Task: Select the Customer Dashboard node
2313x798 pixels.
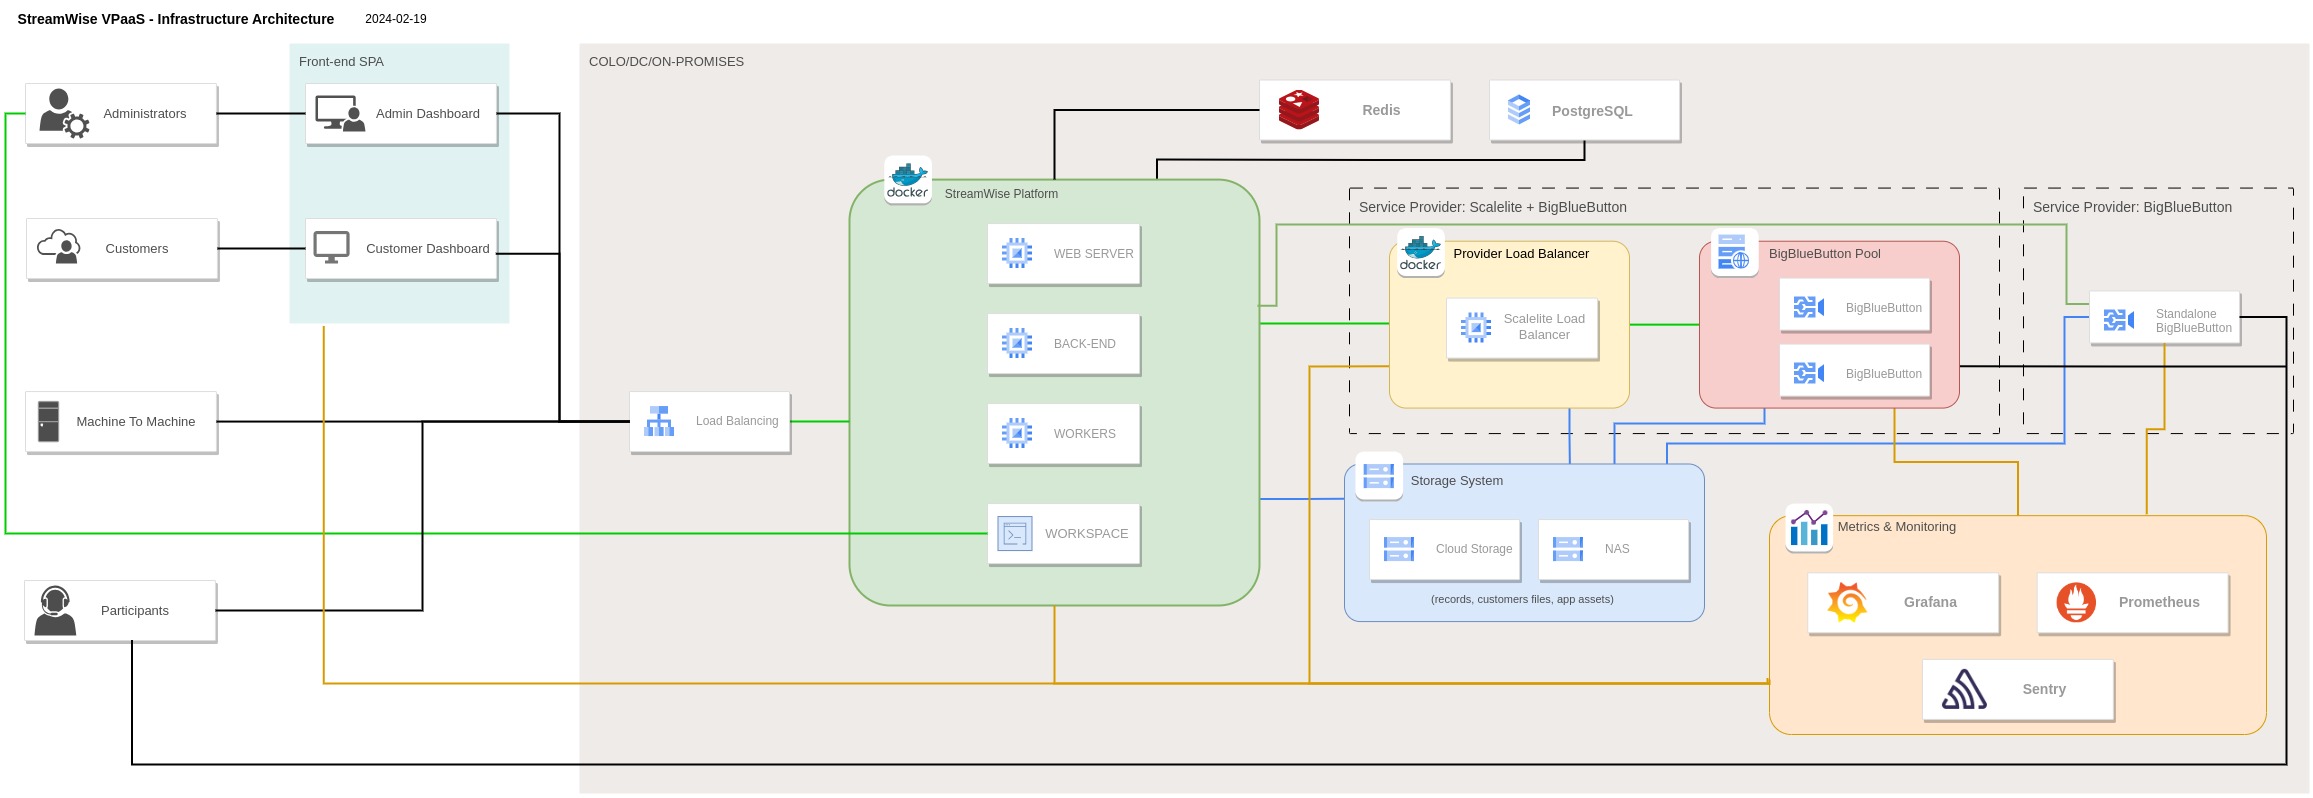Action: pos(401,249)
